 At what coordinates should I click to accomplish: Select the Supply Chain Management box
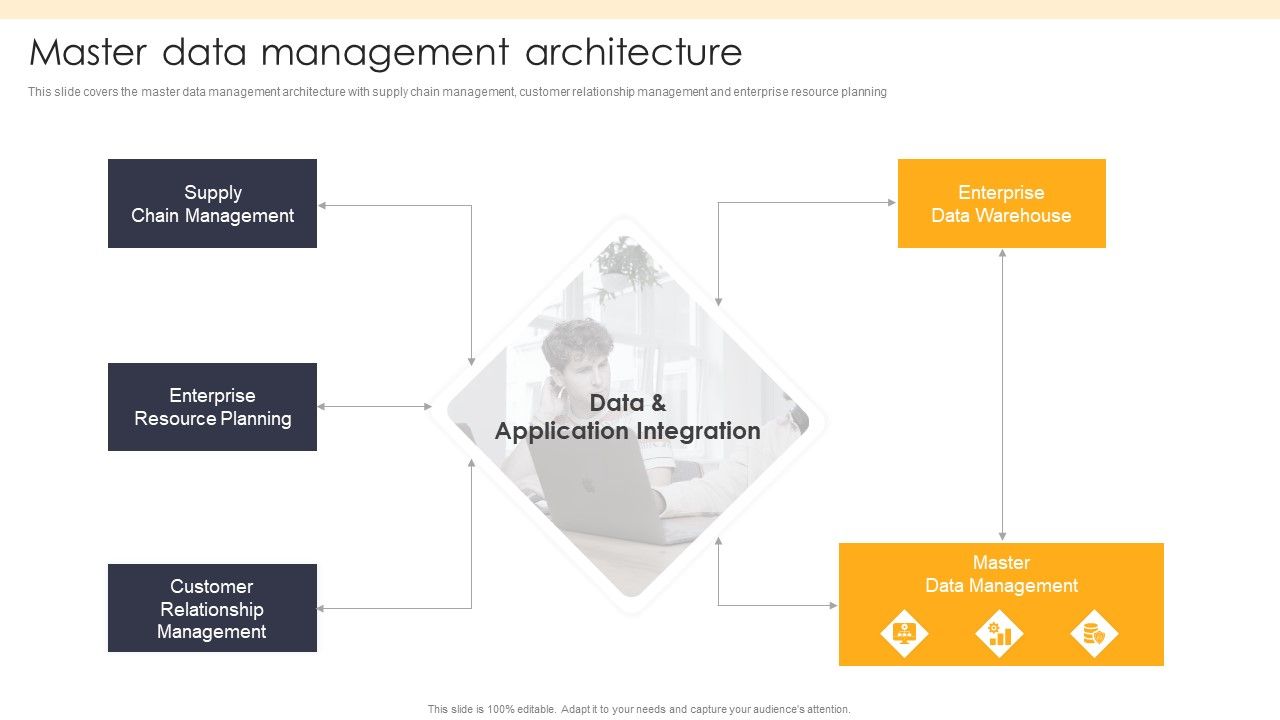pyautogui.click(x=212, y=203)
